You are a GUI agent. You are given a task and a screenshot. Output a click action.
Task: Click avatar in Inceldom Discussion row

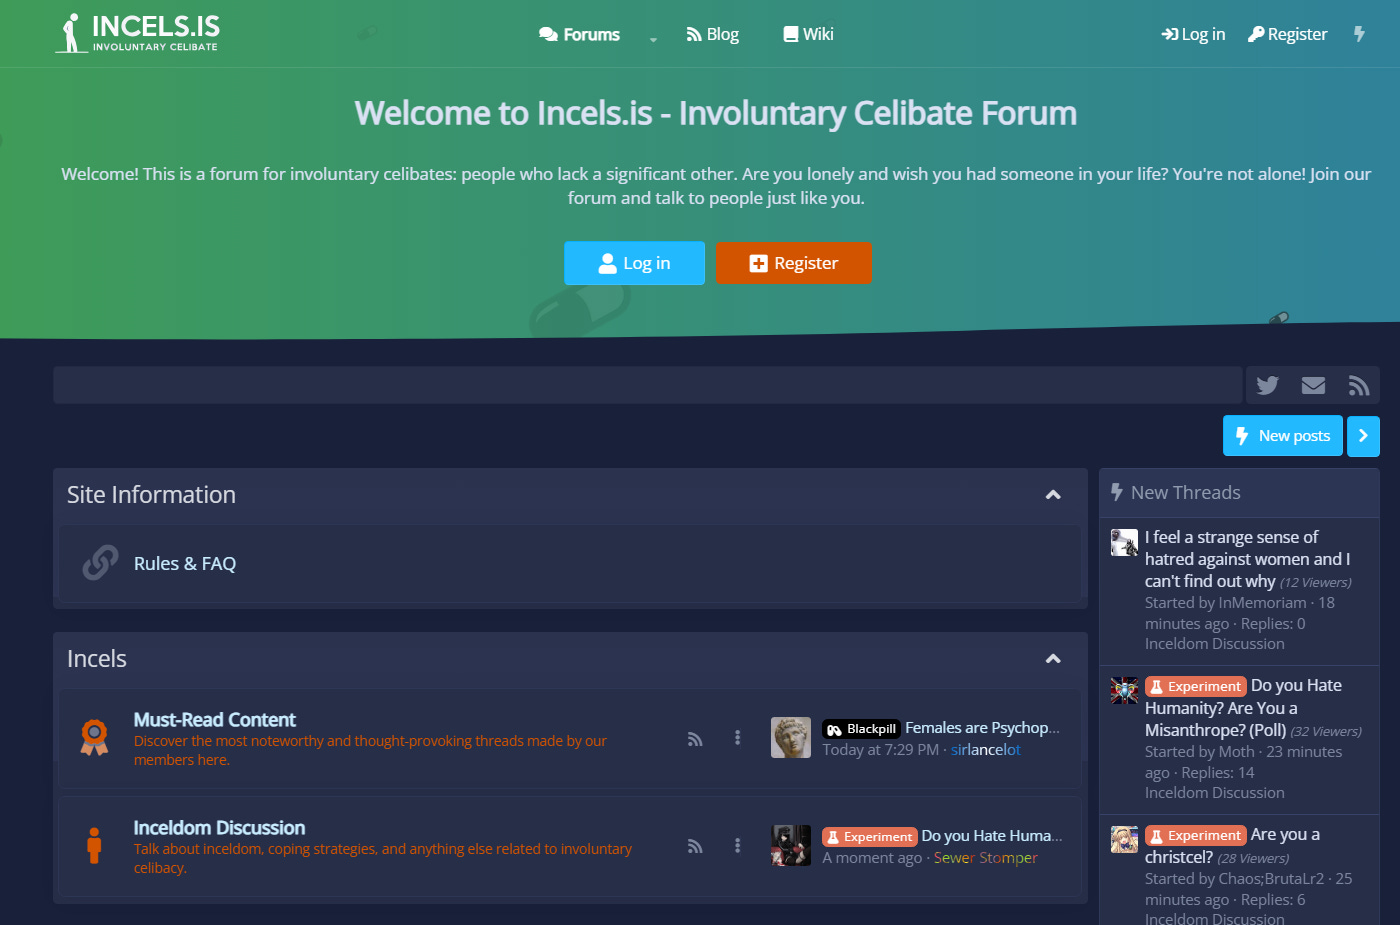(x=791, y=846)
